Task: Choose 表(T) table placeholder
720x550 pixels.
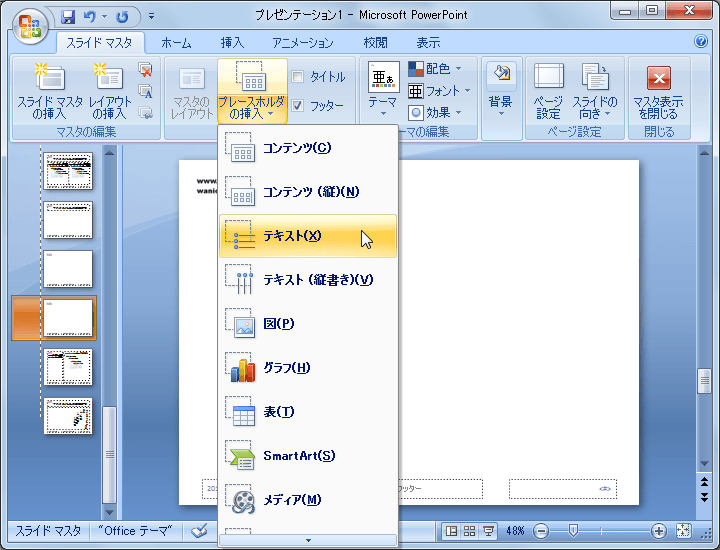Action: (308, 412)
